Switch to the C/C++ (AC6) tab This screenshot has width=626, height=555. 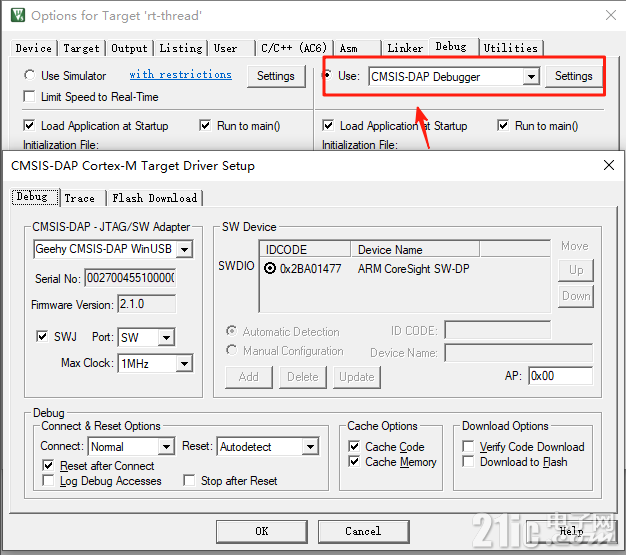pos(294,48)
